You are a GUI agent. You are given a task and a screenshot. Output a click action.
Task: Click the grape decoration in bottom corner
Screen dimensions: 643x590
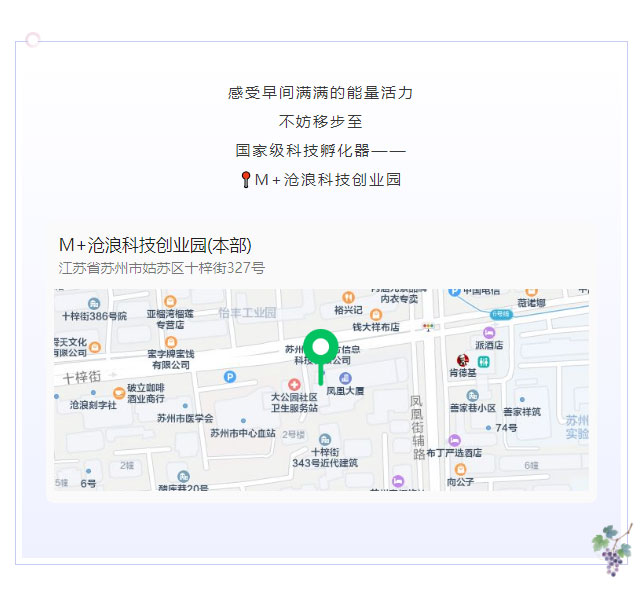611,544
